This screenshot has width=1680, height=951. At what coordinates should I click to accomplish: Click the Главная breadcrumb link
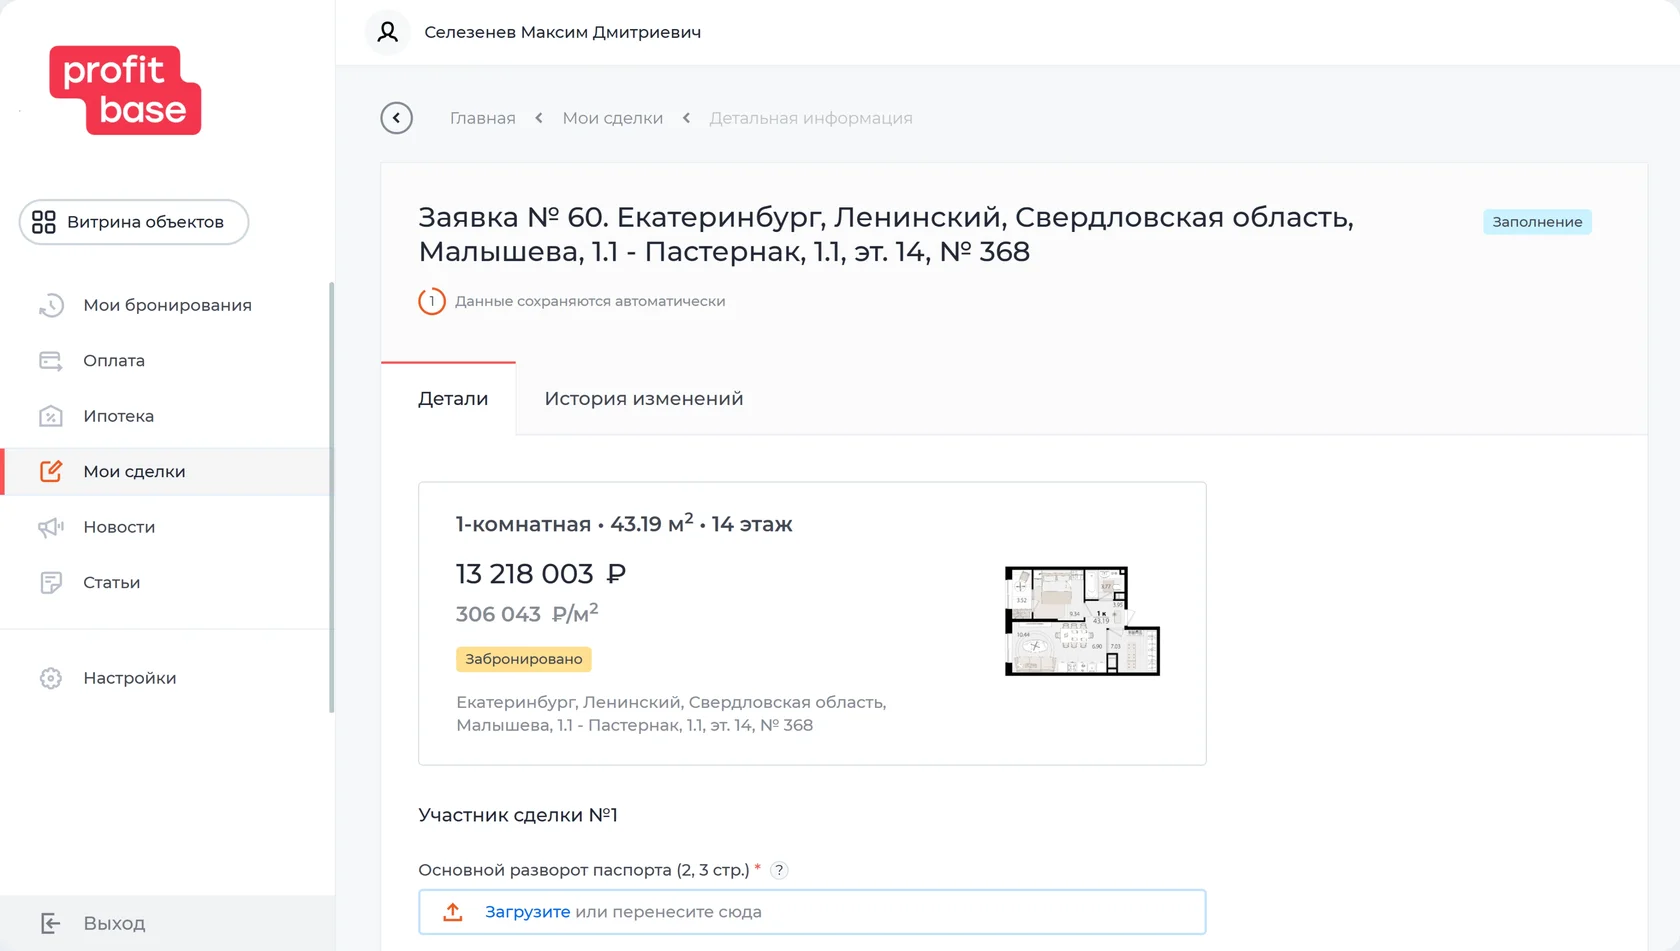[x=482, y=118]
